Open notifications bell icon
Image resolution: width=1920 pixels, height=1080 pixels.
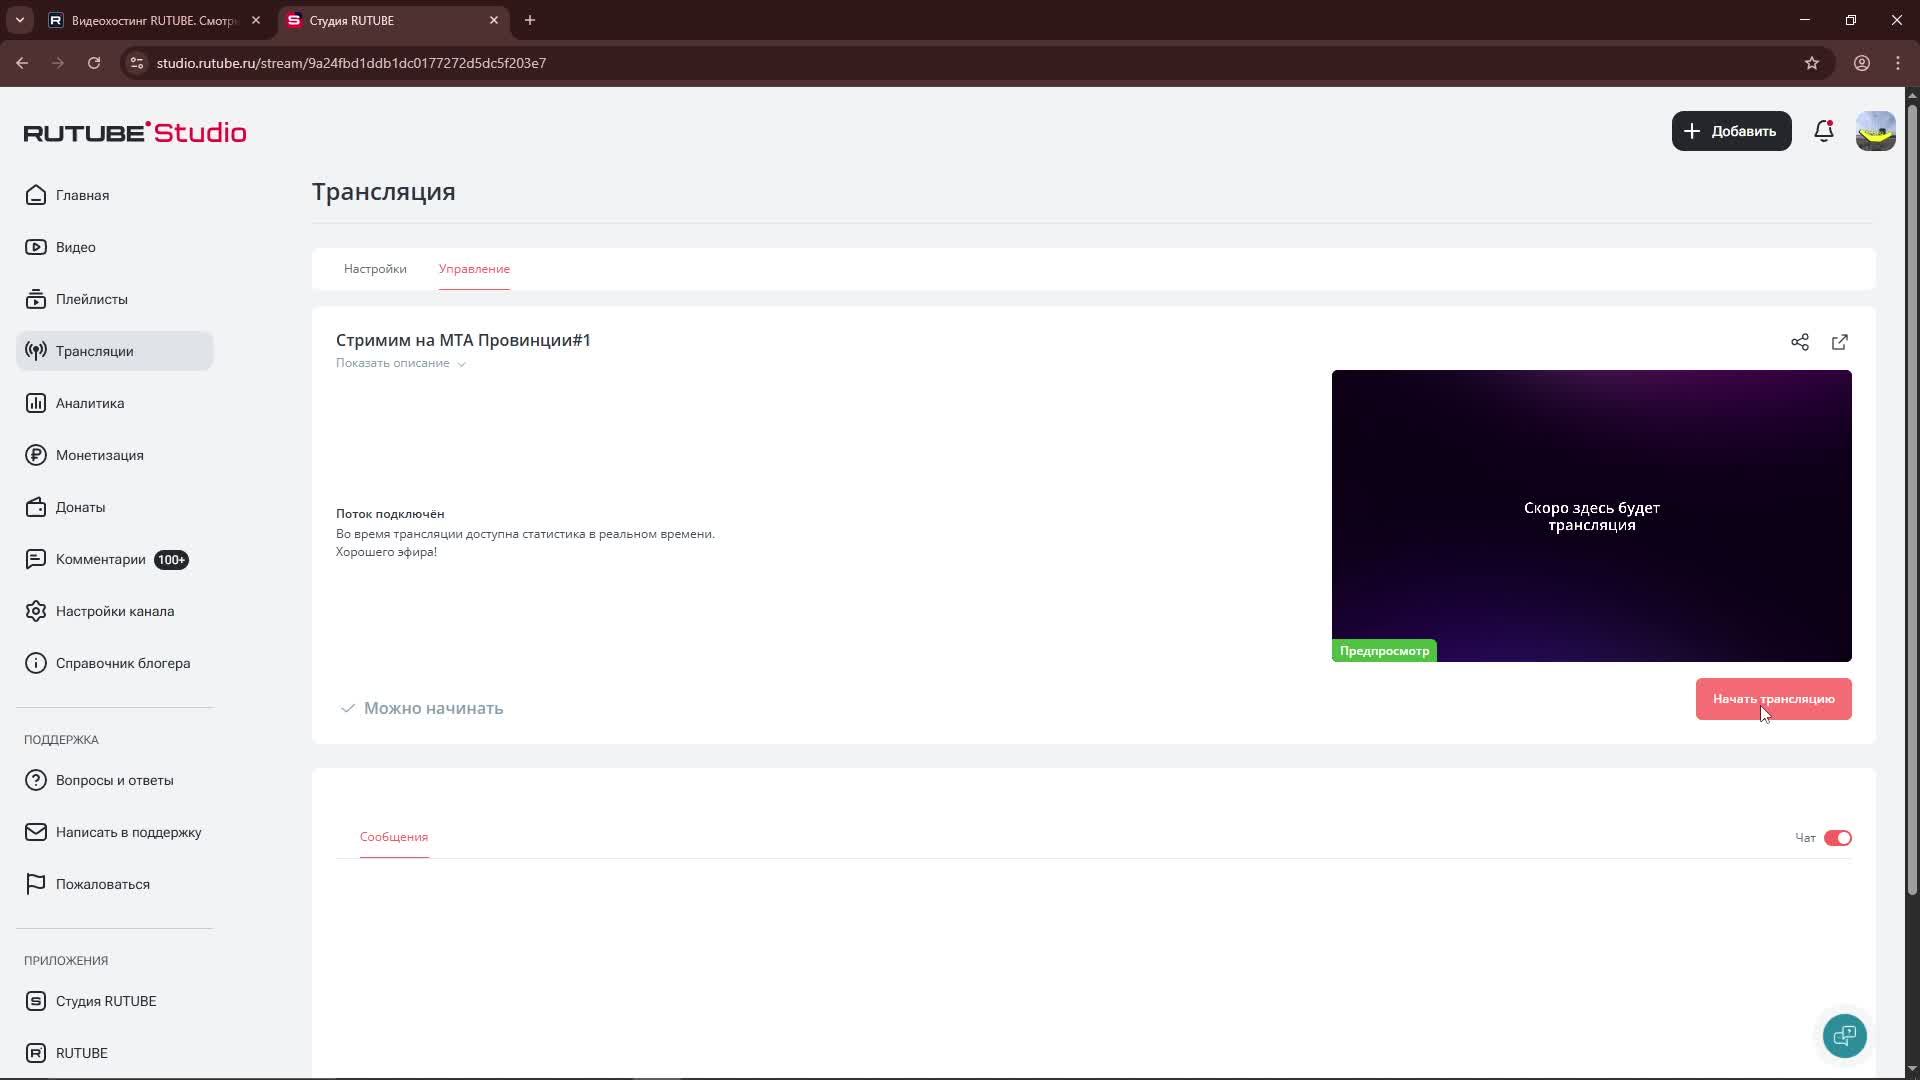pos(1824,131)
